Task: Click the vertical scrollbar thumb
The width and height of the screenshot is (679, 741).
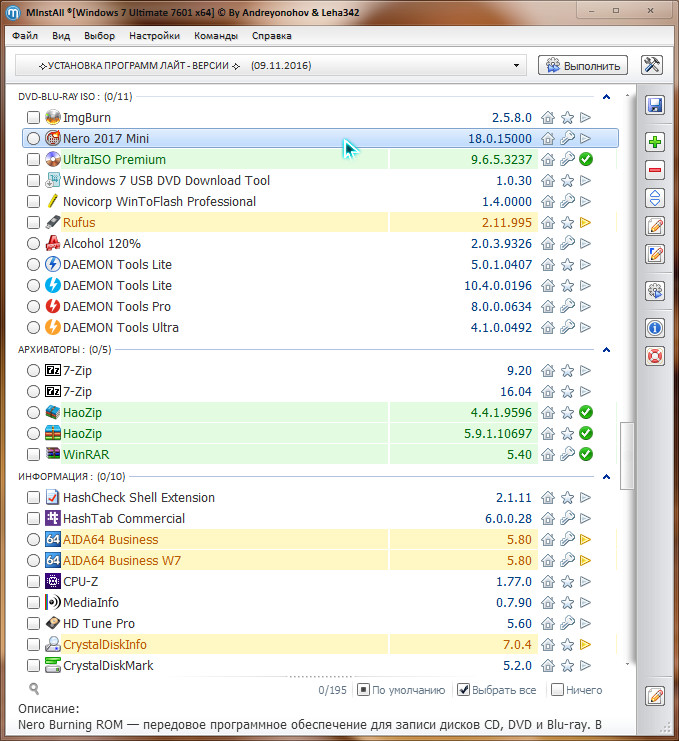Action: click(627, 456)
